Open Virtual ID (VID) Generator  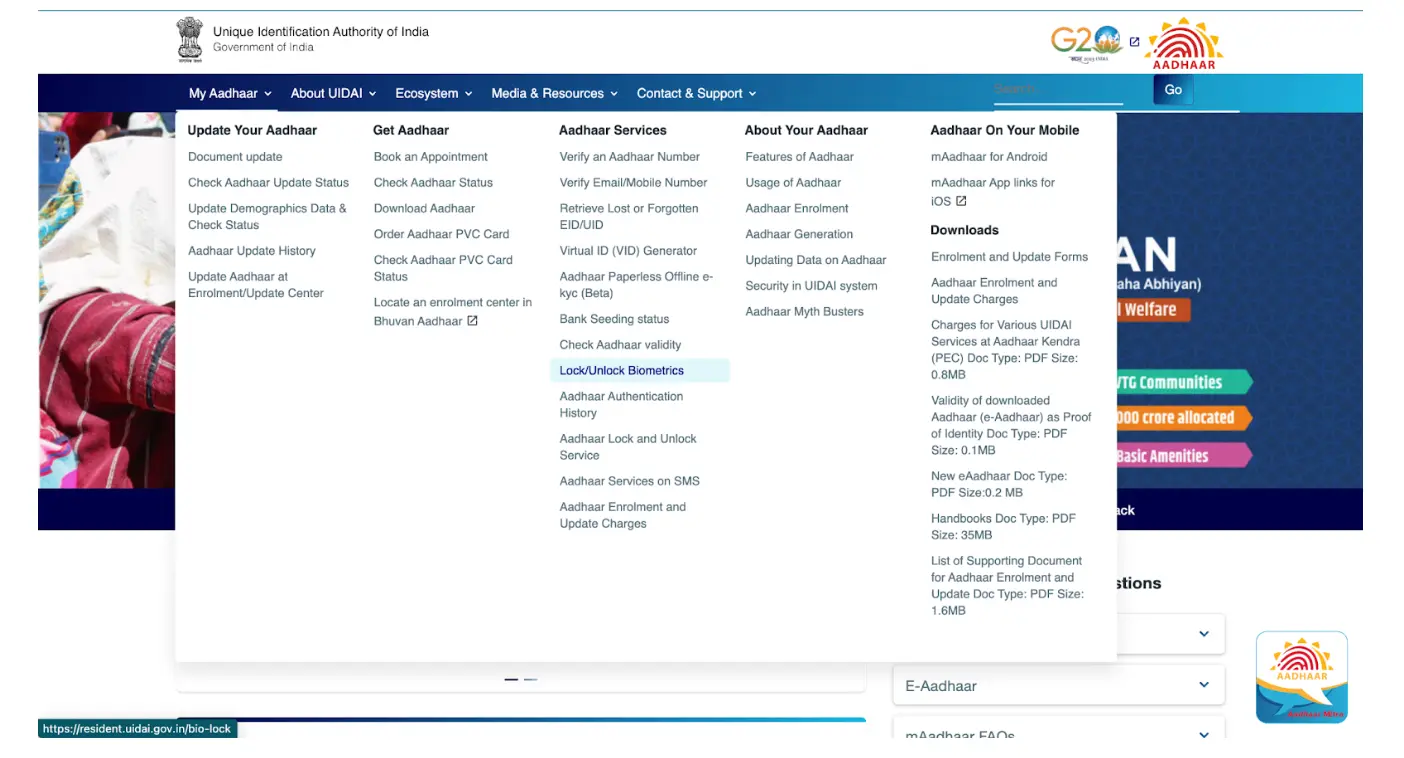coord(628,251)
